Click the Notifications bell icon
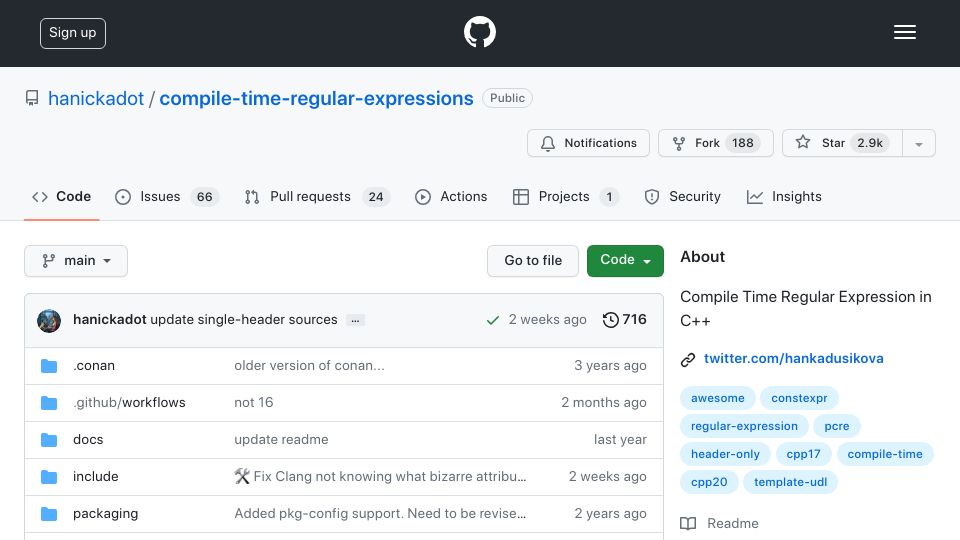 548,143
